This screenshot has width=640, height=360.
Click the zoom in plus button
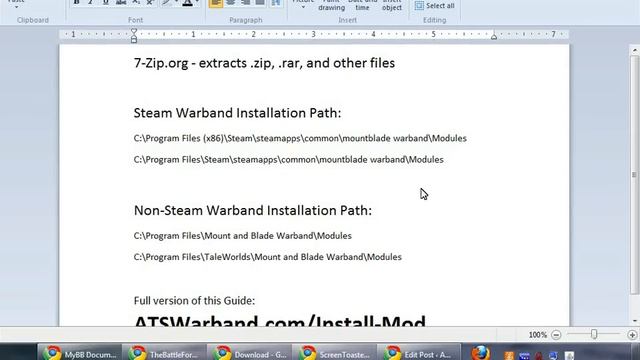632,335
